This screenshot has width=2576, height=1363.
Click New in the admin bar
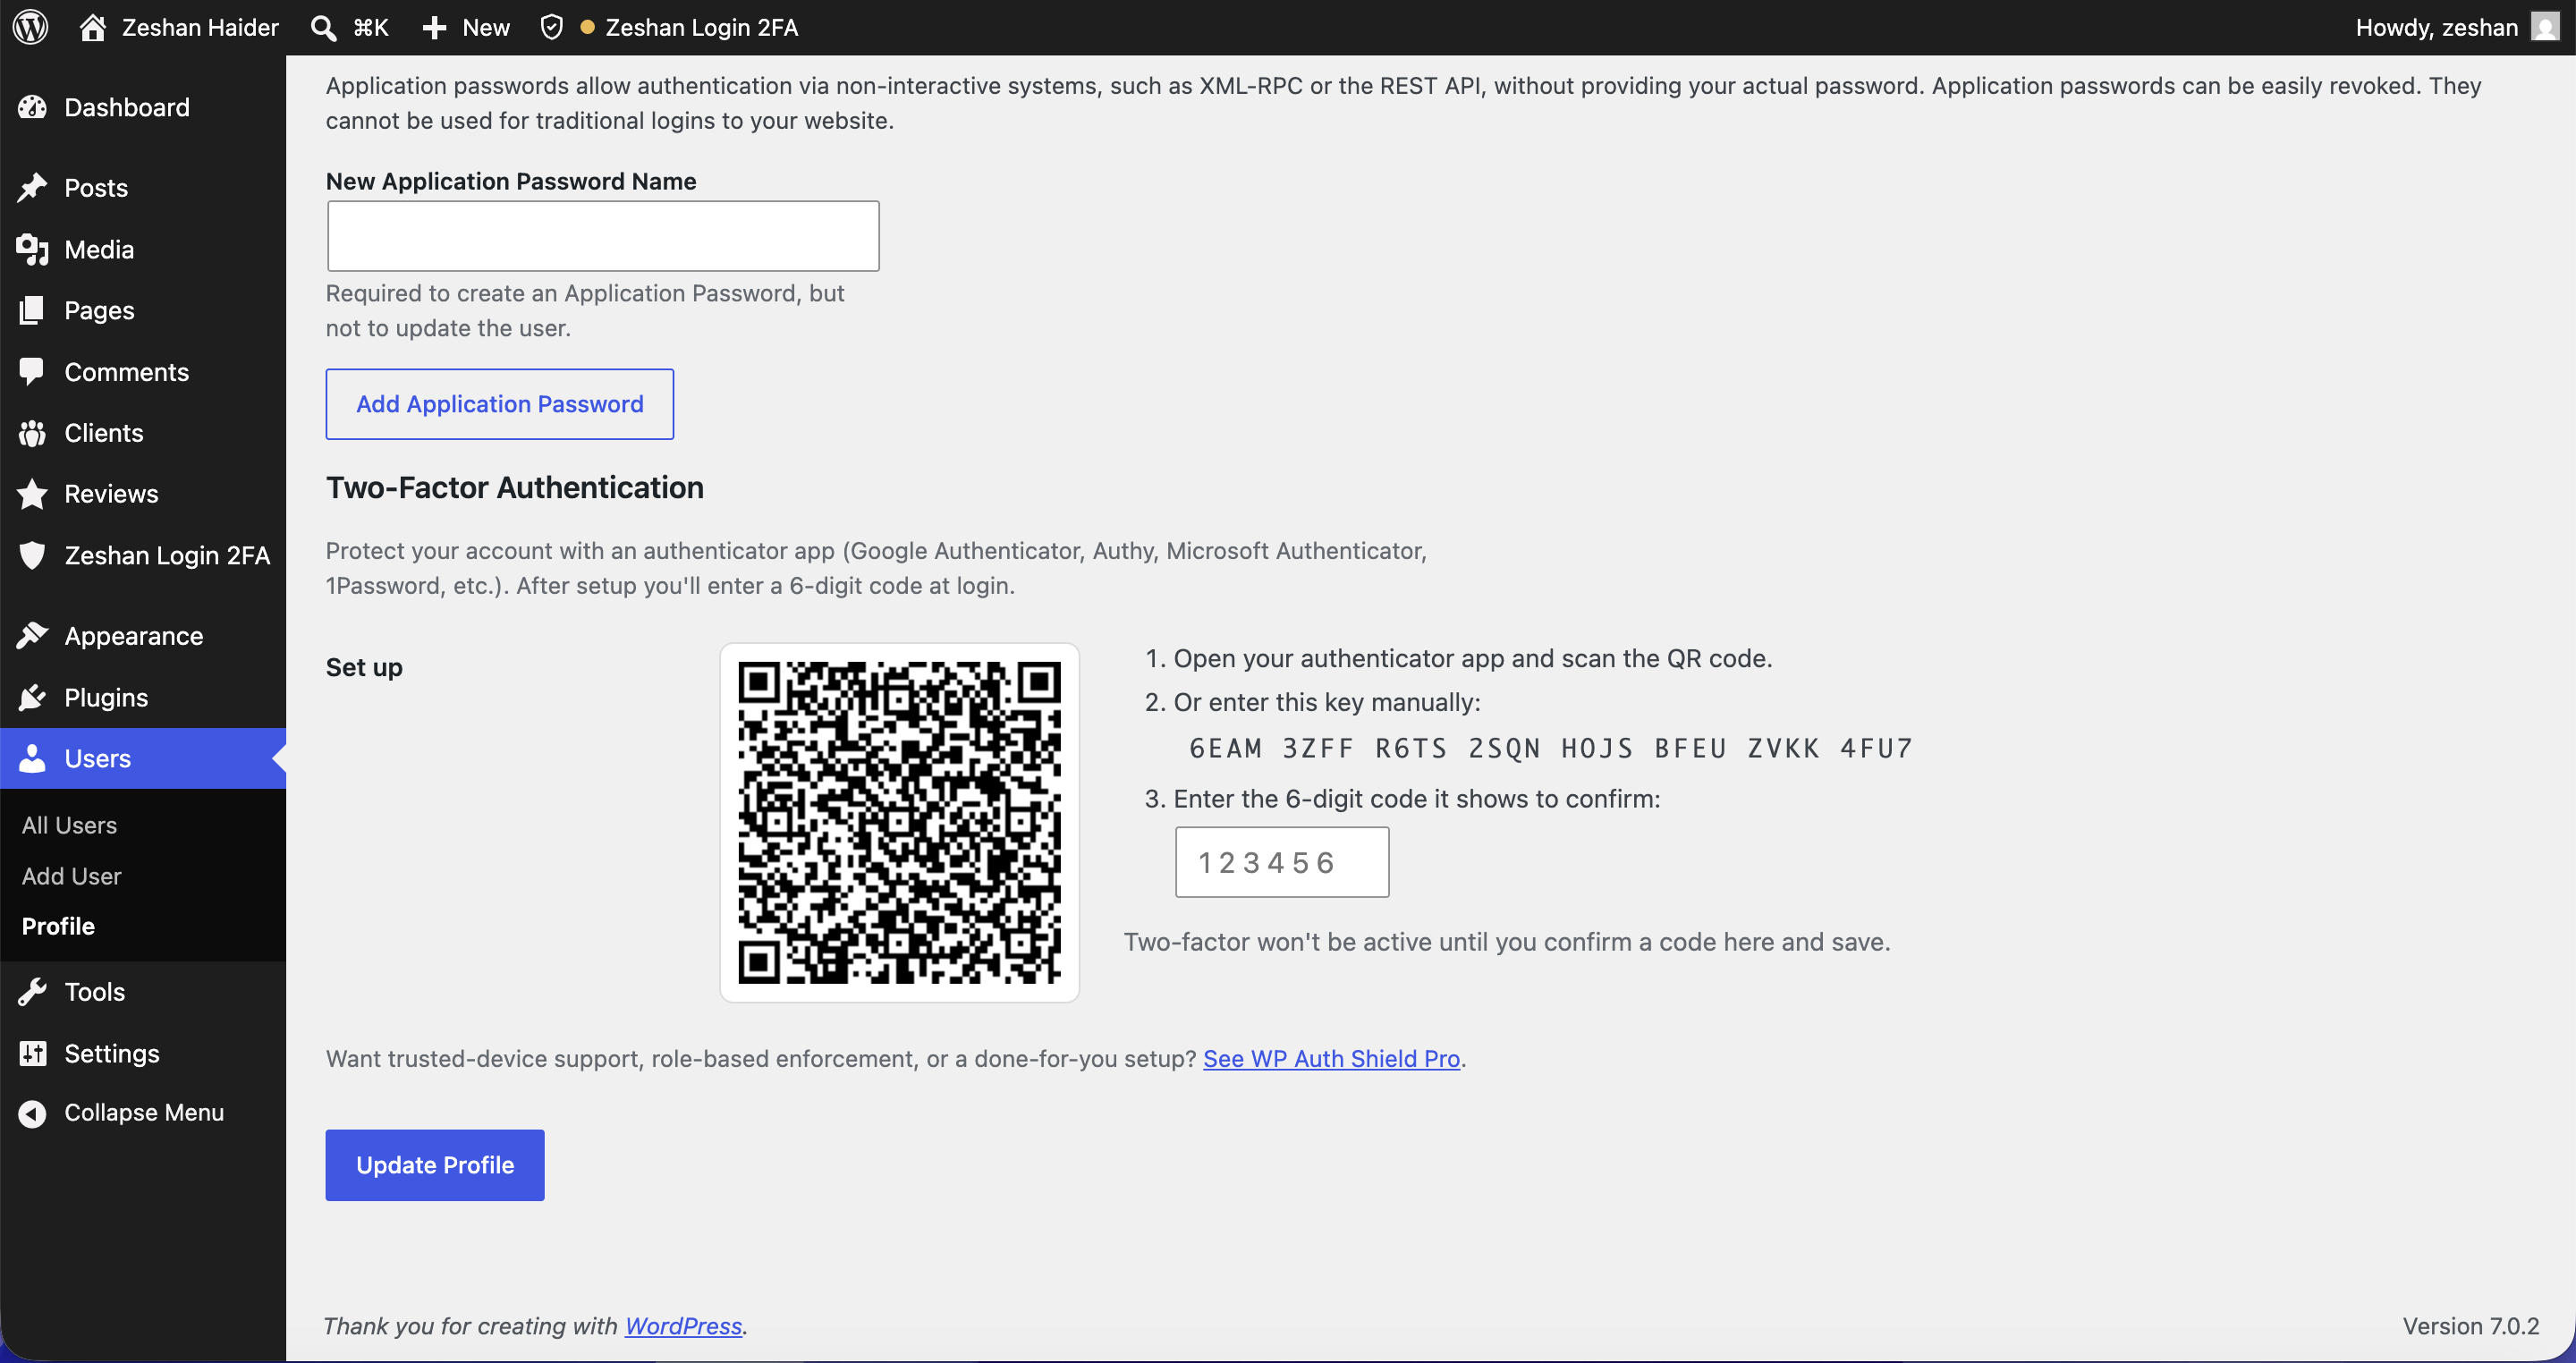tap(486, 28)
